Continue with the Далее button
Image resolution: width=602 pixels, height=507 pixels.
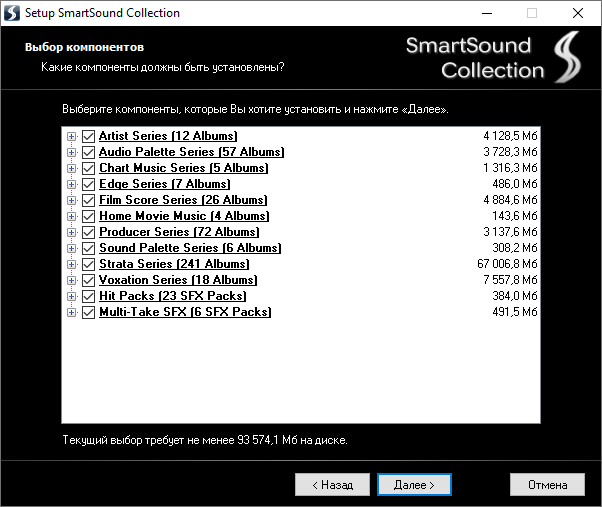414,485
